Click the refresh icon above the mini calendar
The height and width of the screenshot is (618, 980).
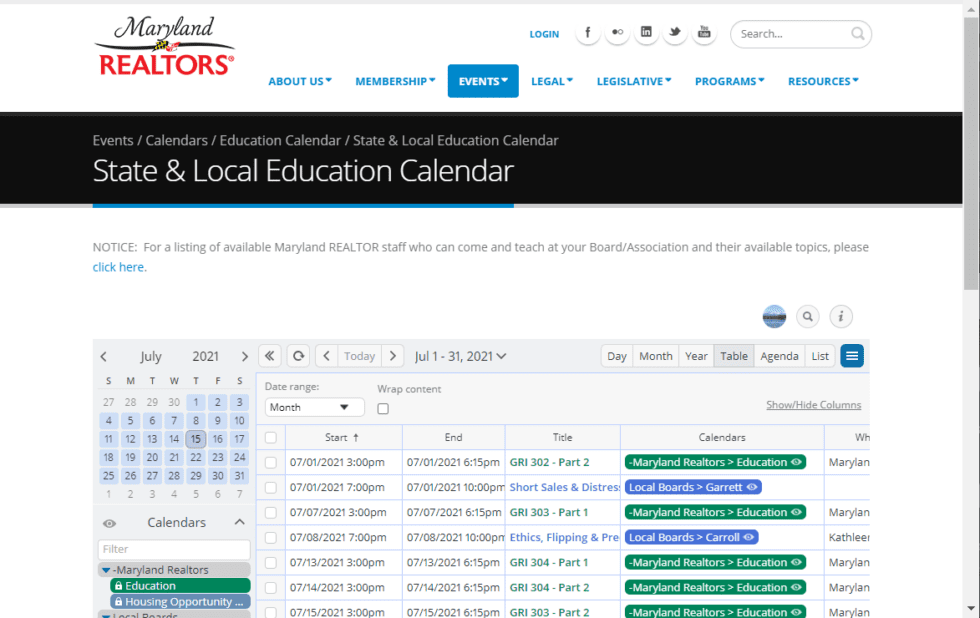[x=297, y=355]
